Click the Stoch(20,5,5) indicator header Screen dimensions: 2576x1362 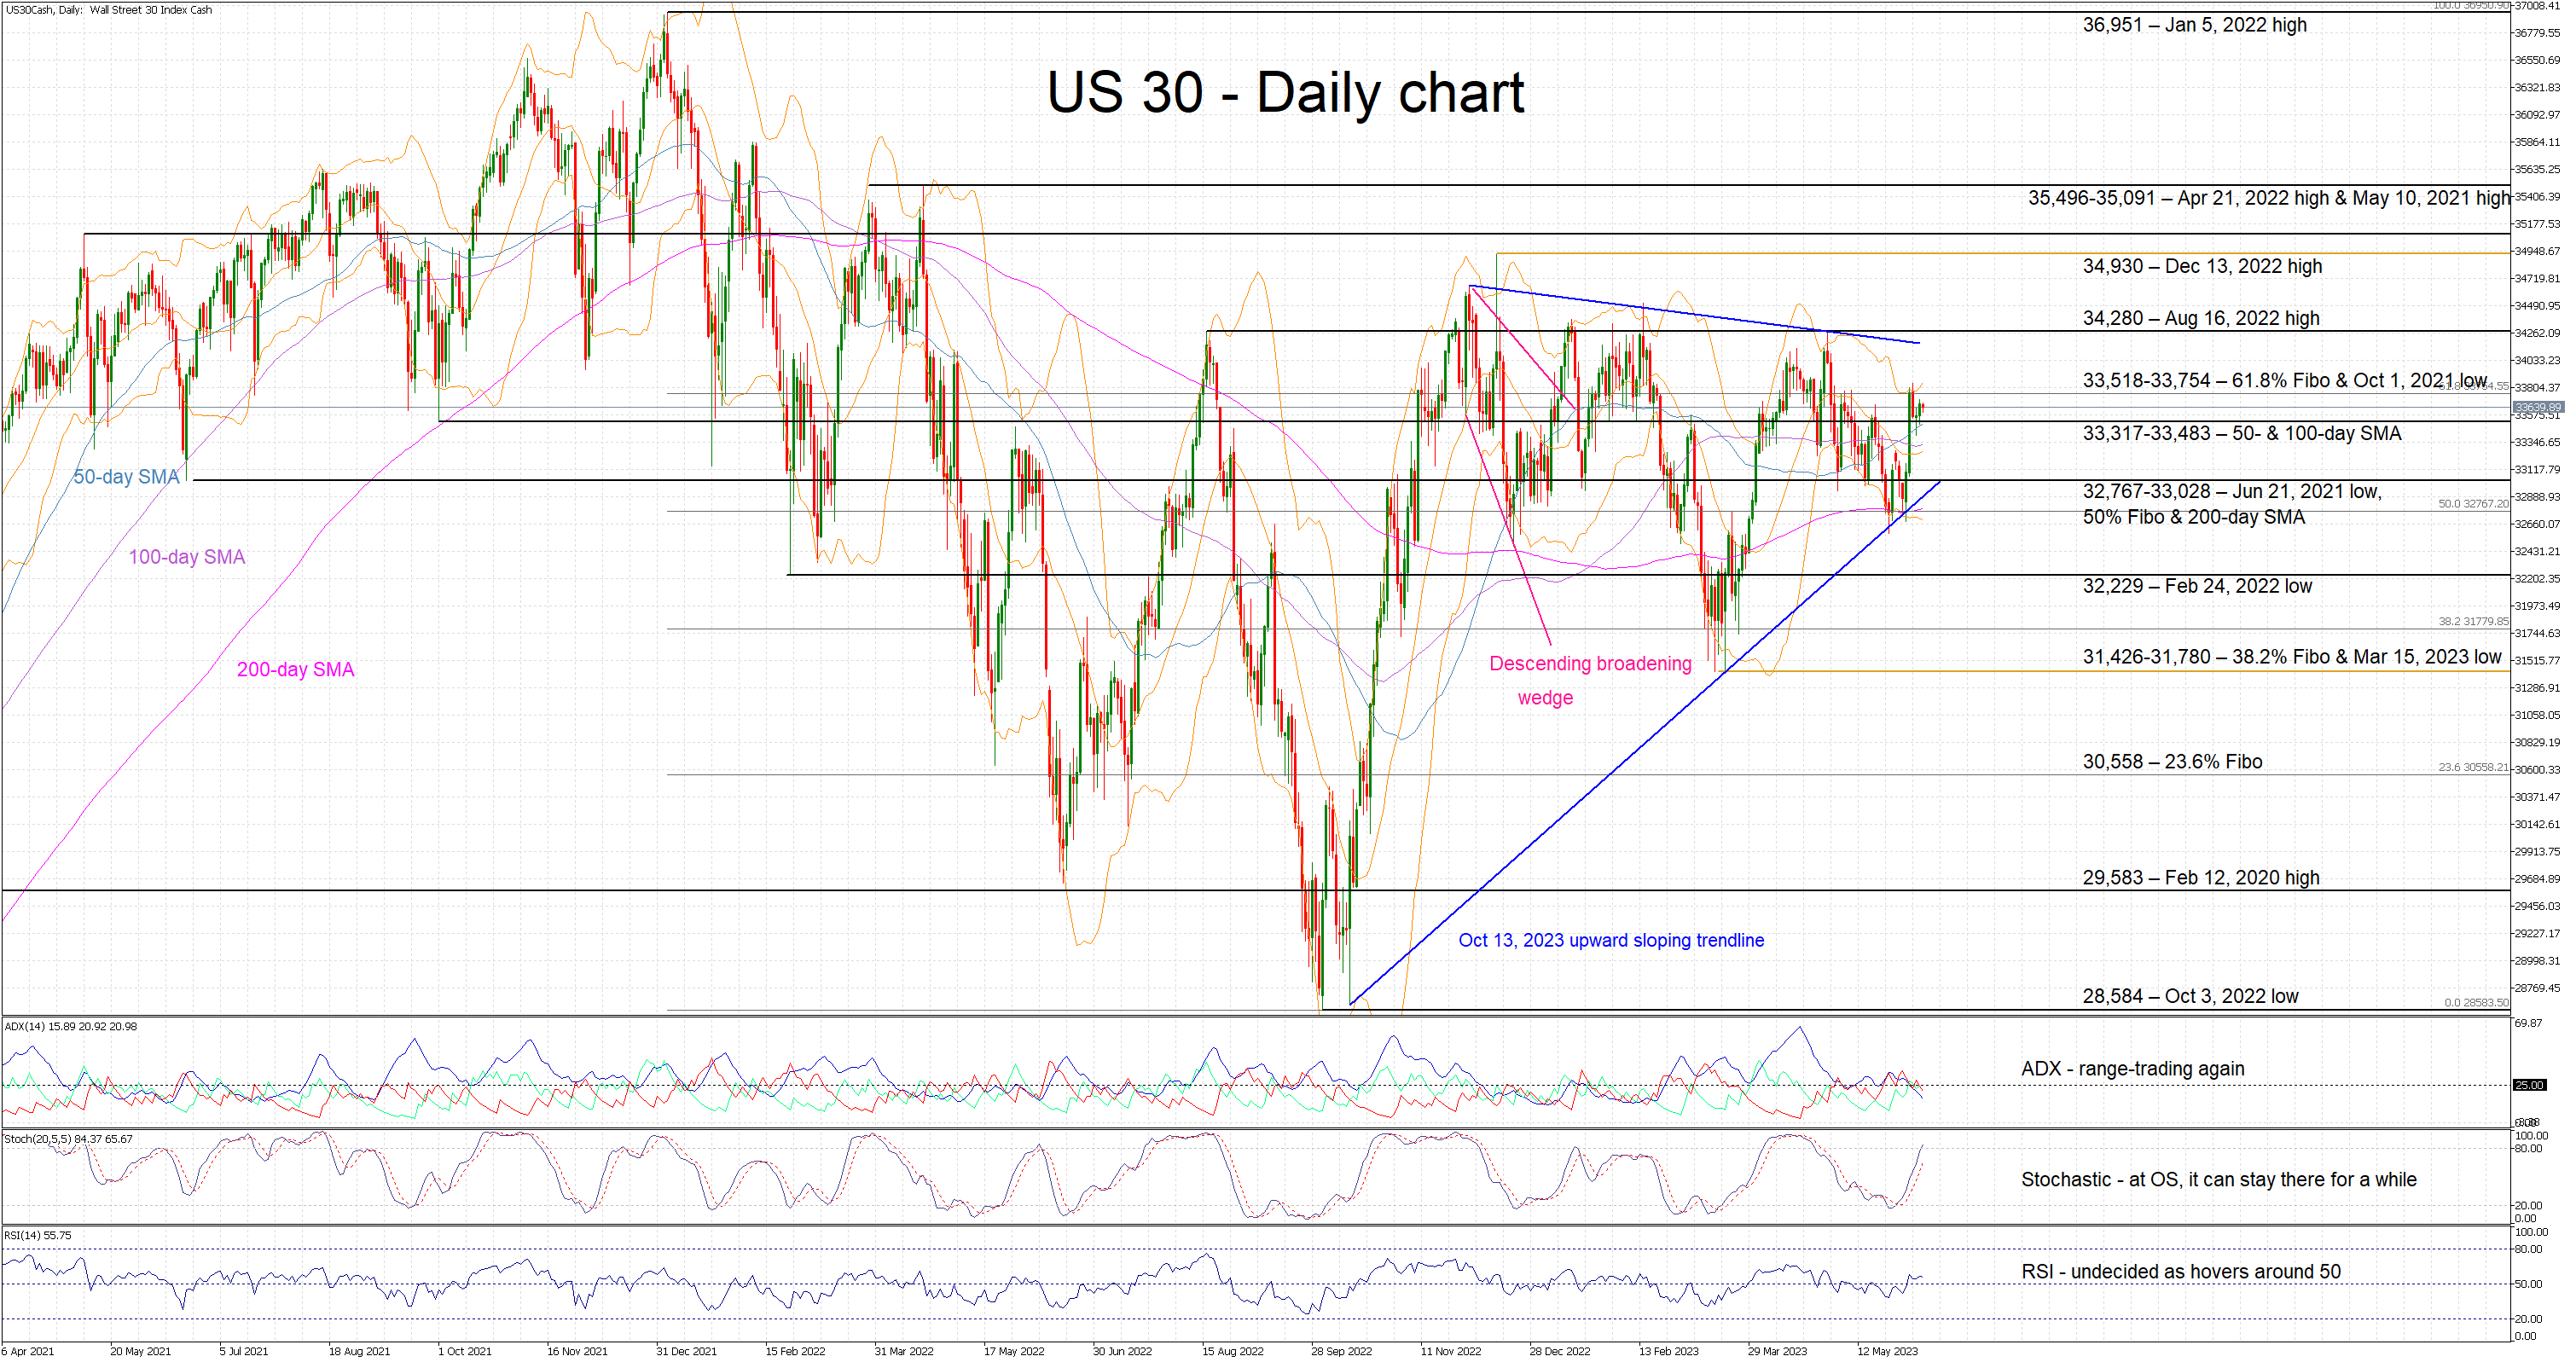click(67, 1138)
